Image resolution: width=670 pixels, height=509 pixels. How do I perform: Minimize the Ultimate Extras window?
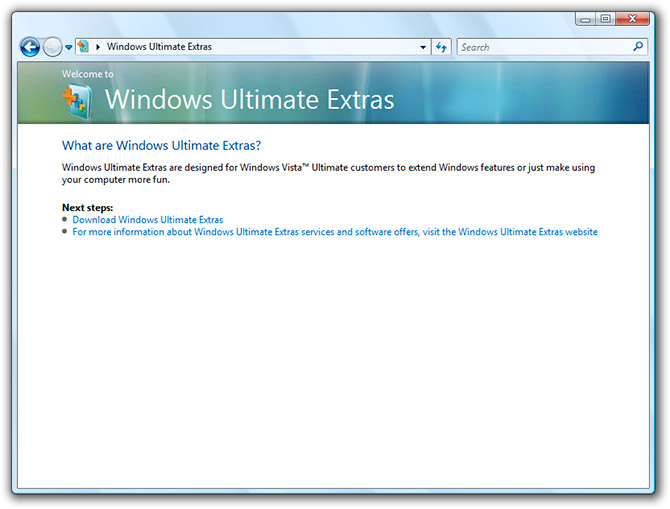[x=585, y=19]
